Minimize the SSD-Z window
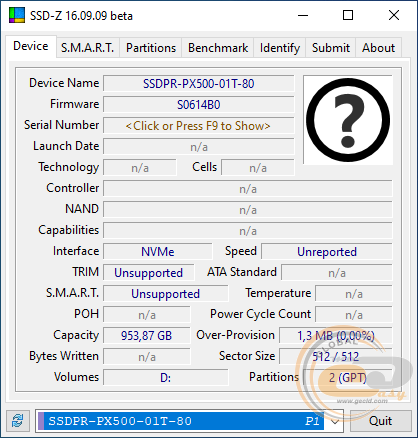 303,15
